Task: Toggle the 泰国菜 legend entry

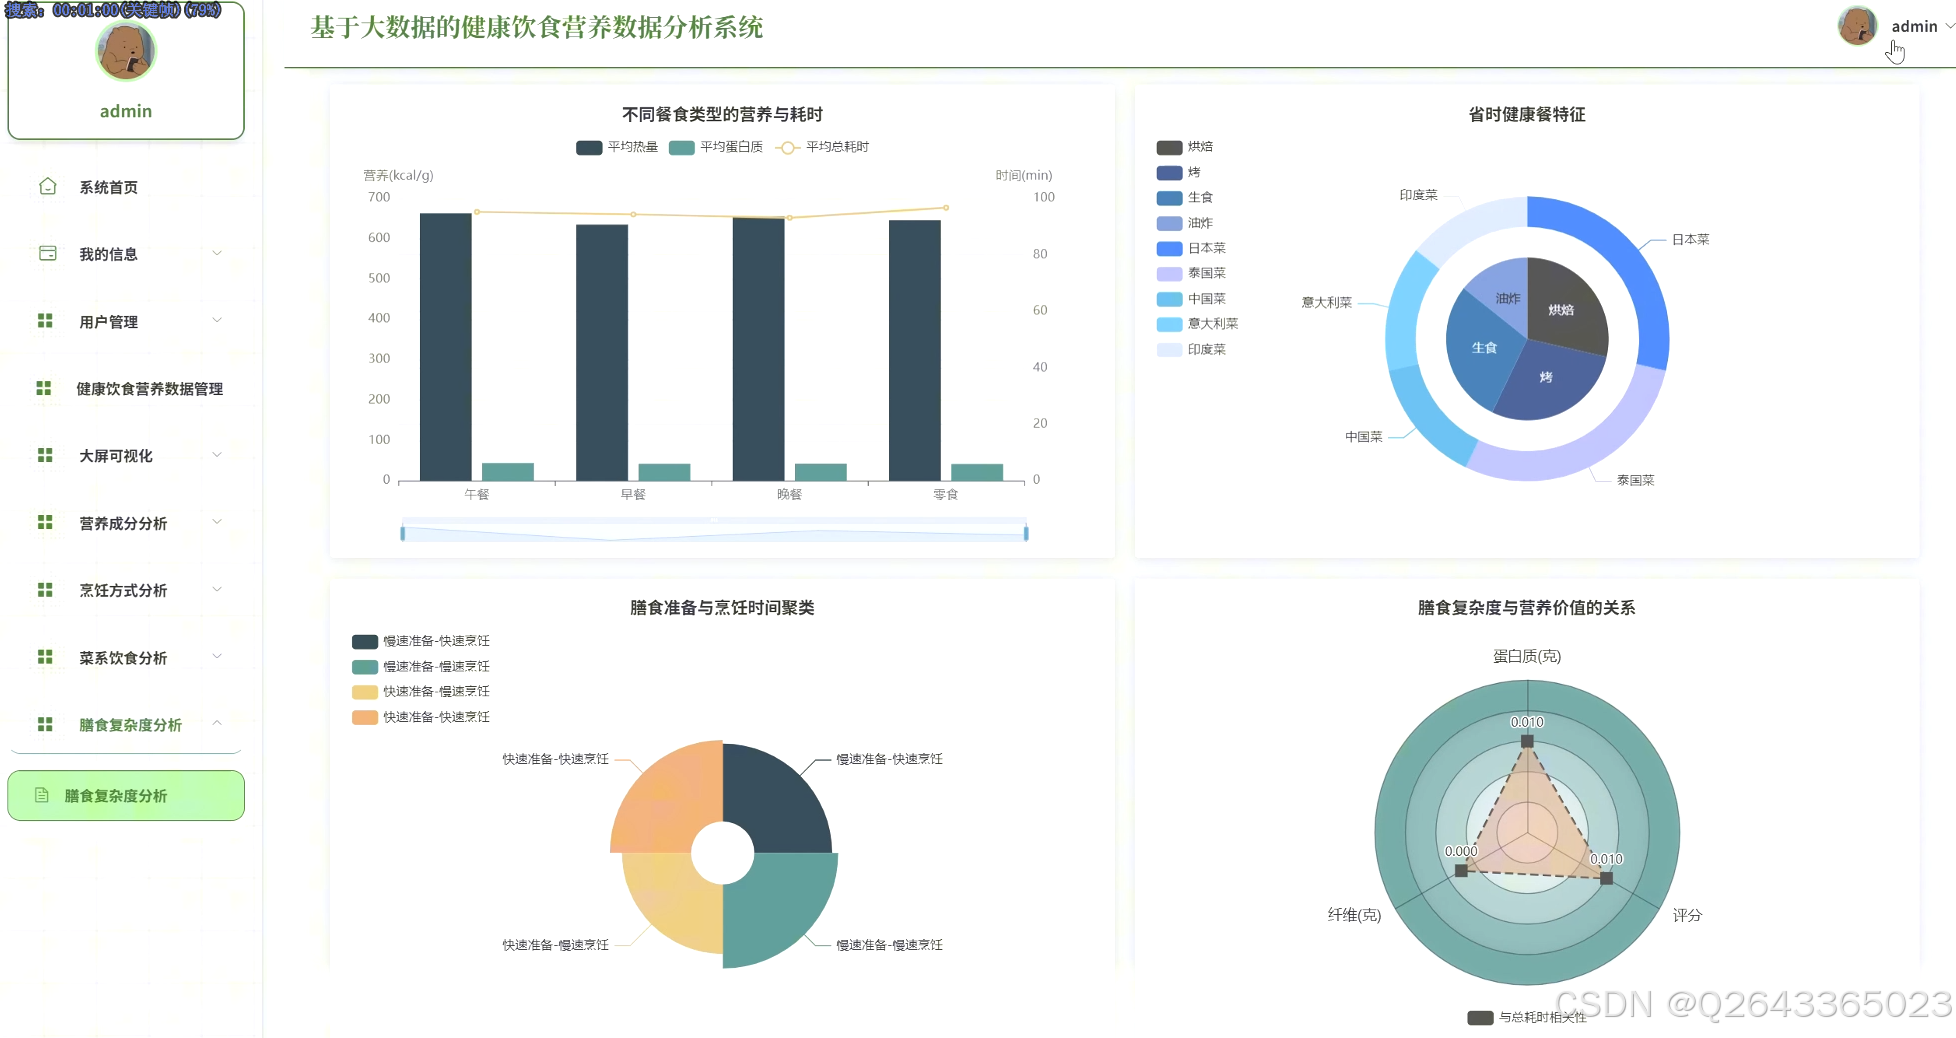Action: (1191, 273)
